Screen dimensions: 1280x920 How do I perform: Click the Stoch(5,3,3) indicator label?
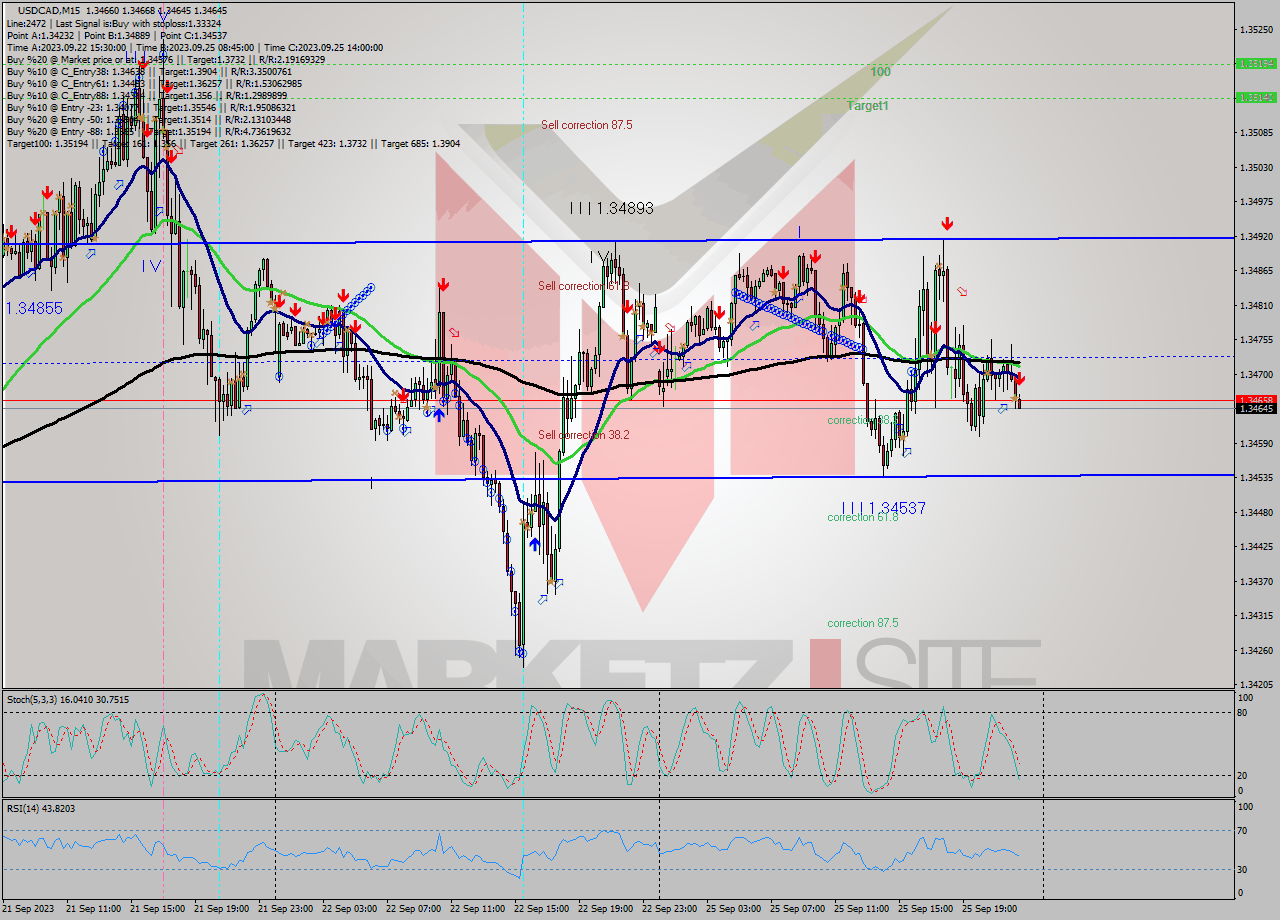[68, 699]
